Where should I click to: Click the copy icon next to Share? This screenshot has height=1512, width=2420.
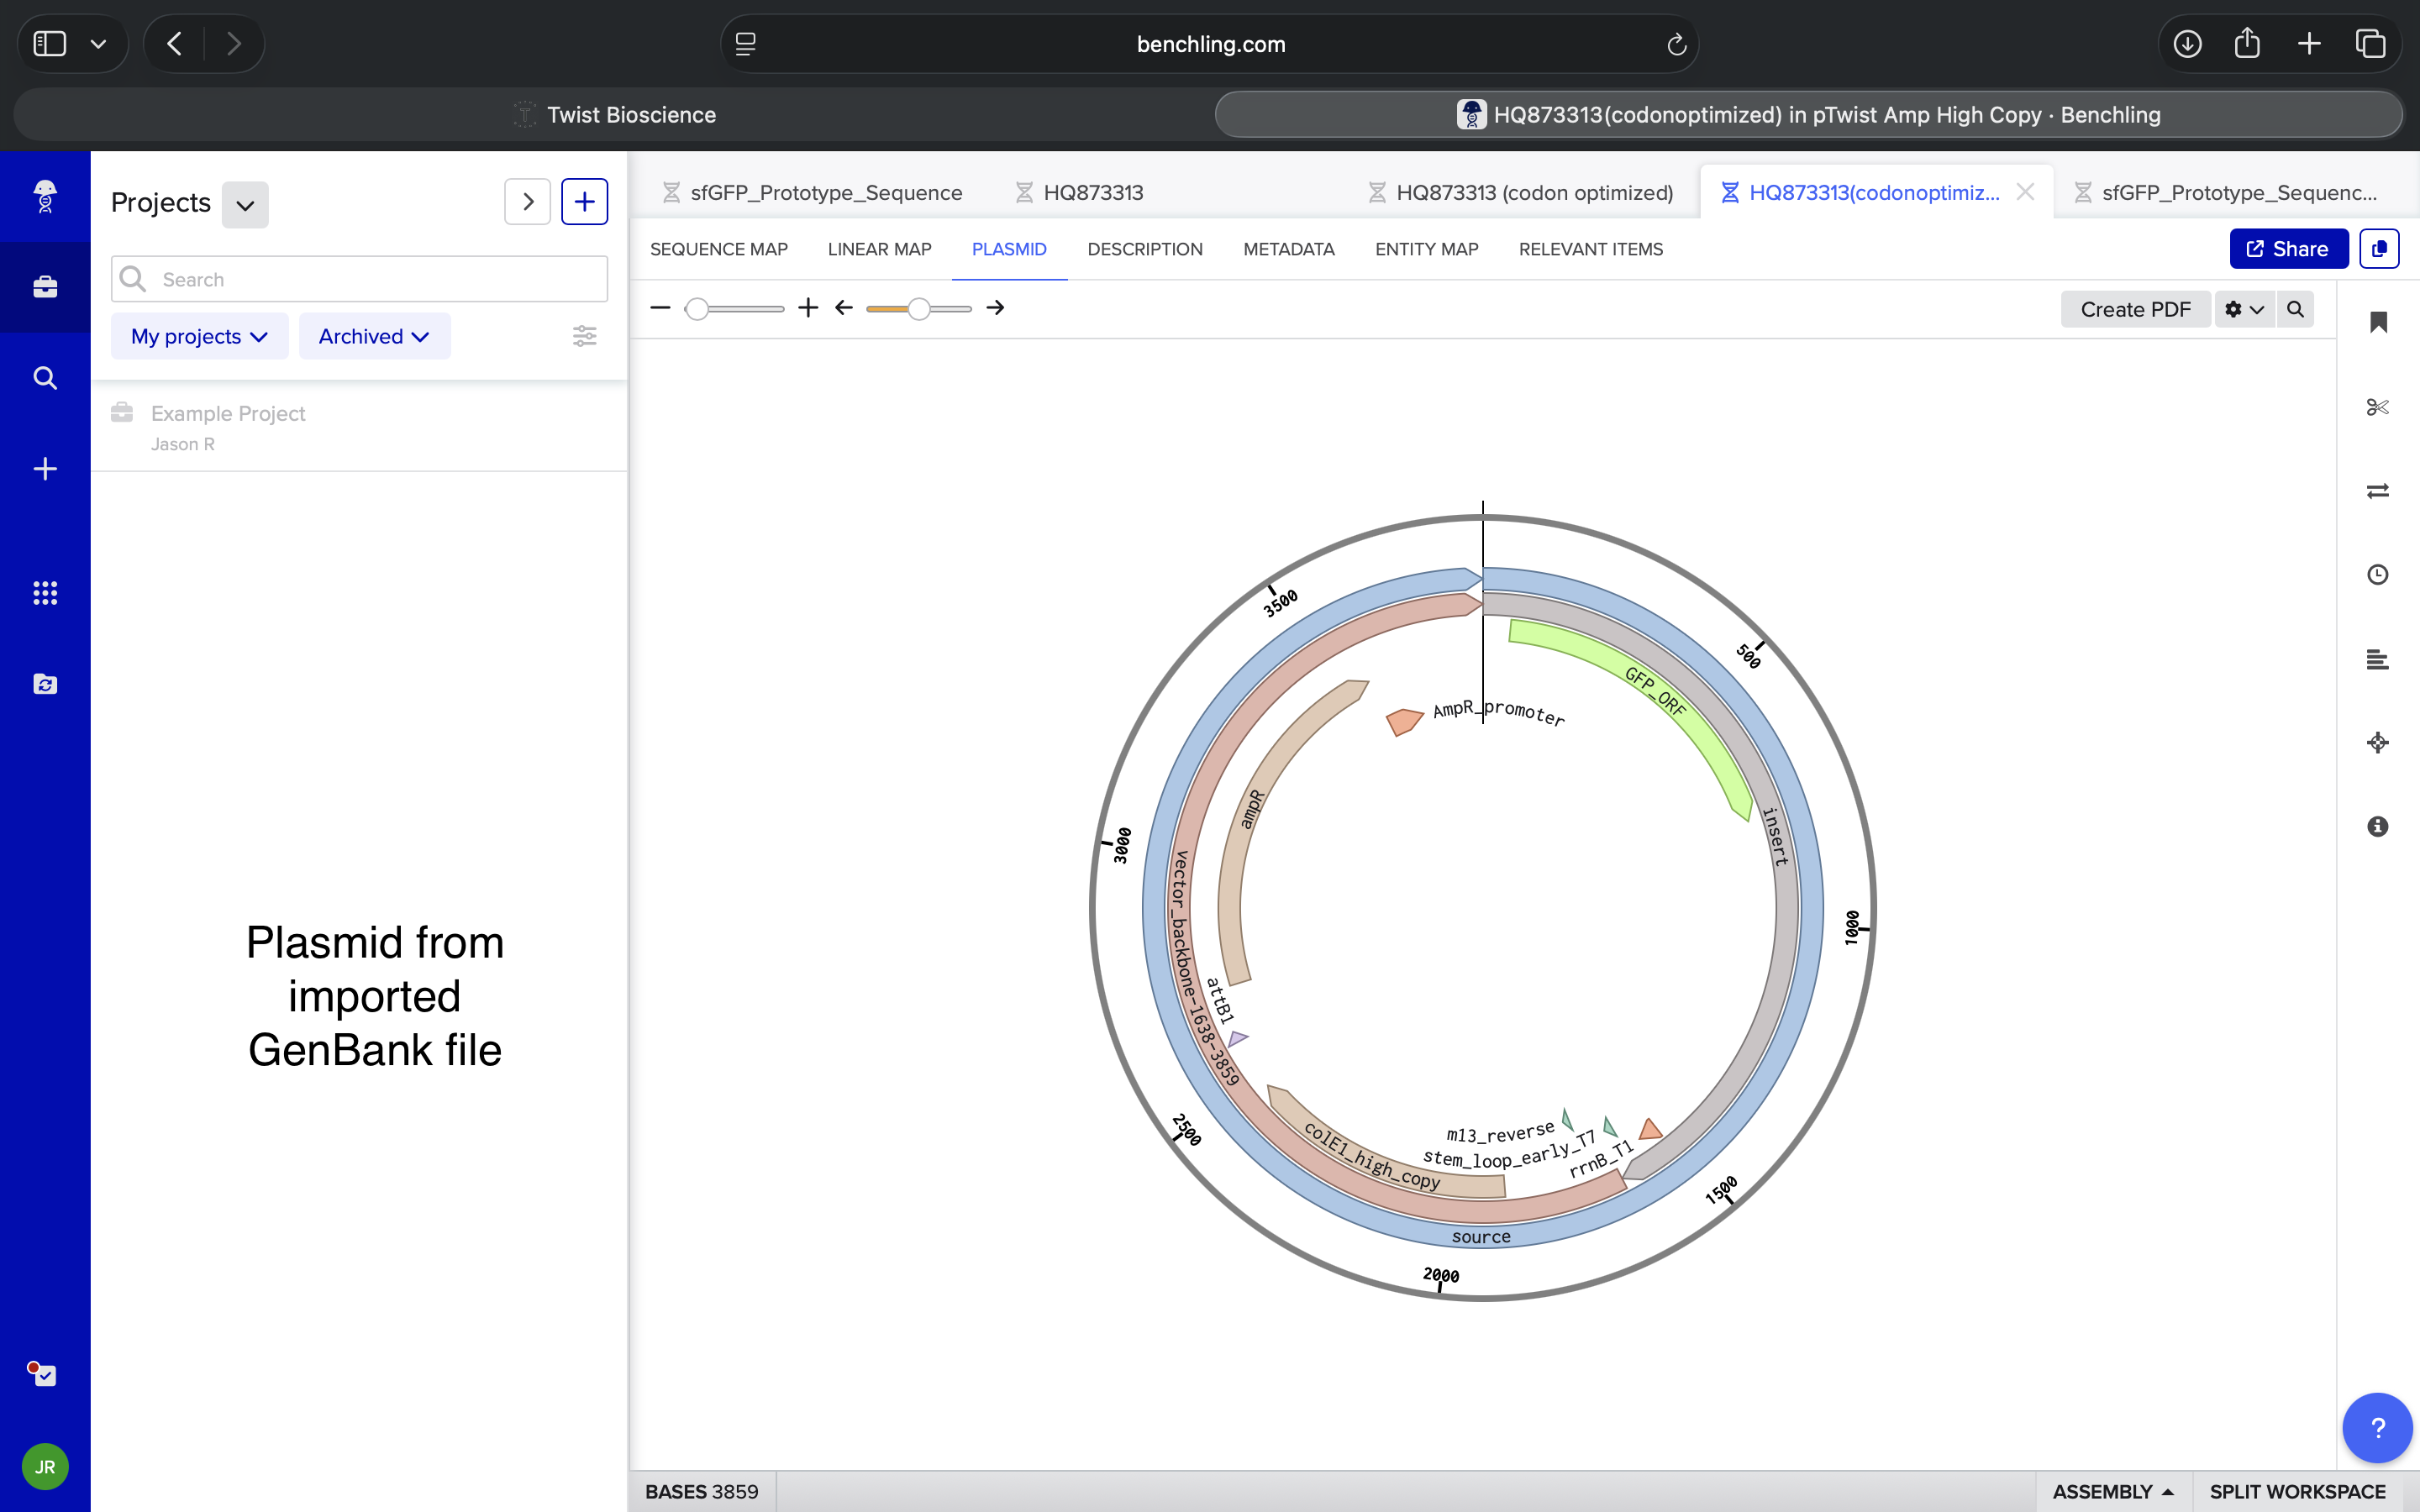(x=2379, y=248)
